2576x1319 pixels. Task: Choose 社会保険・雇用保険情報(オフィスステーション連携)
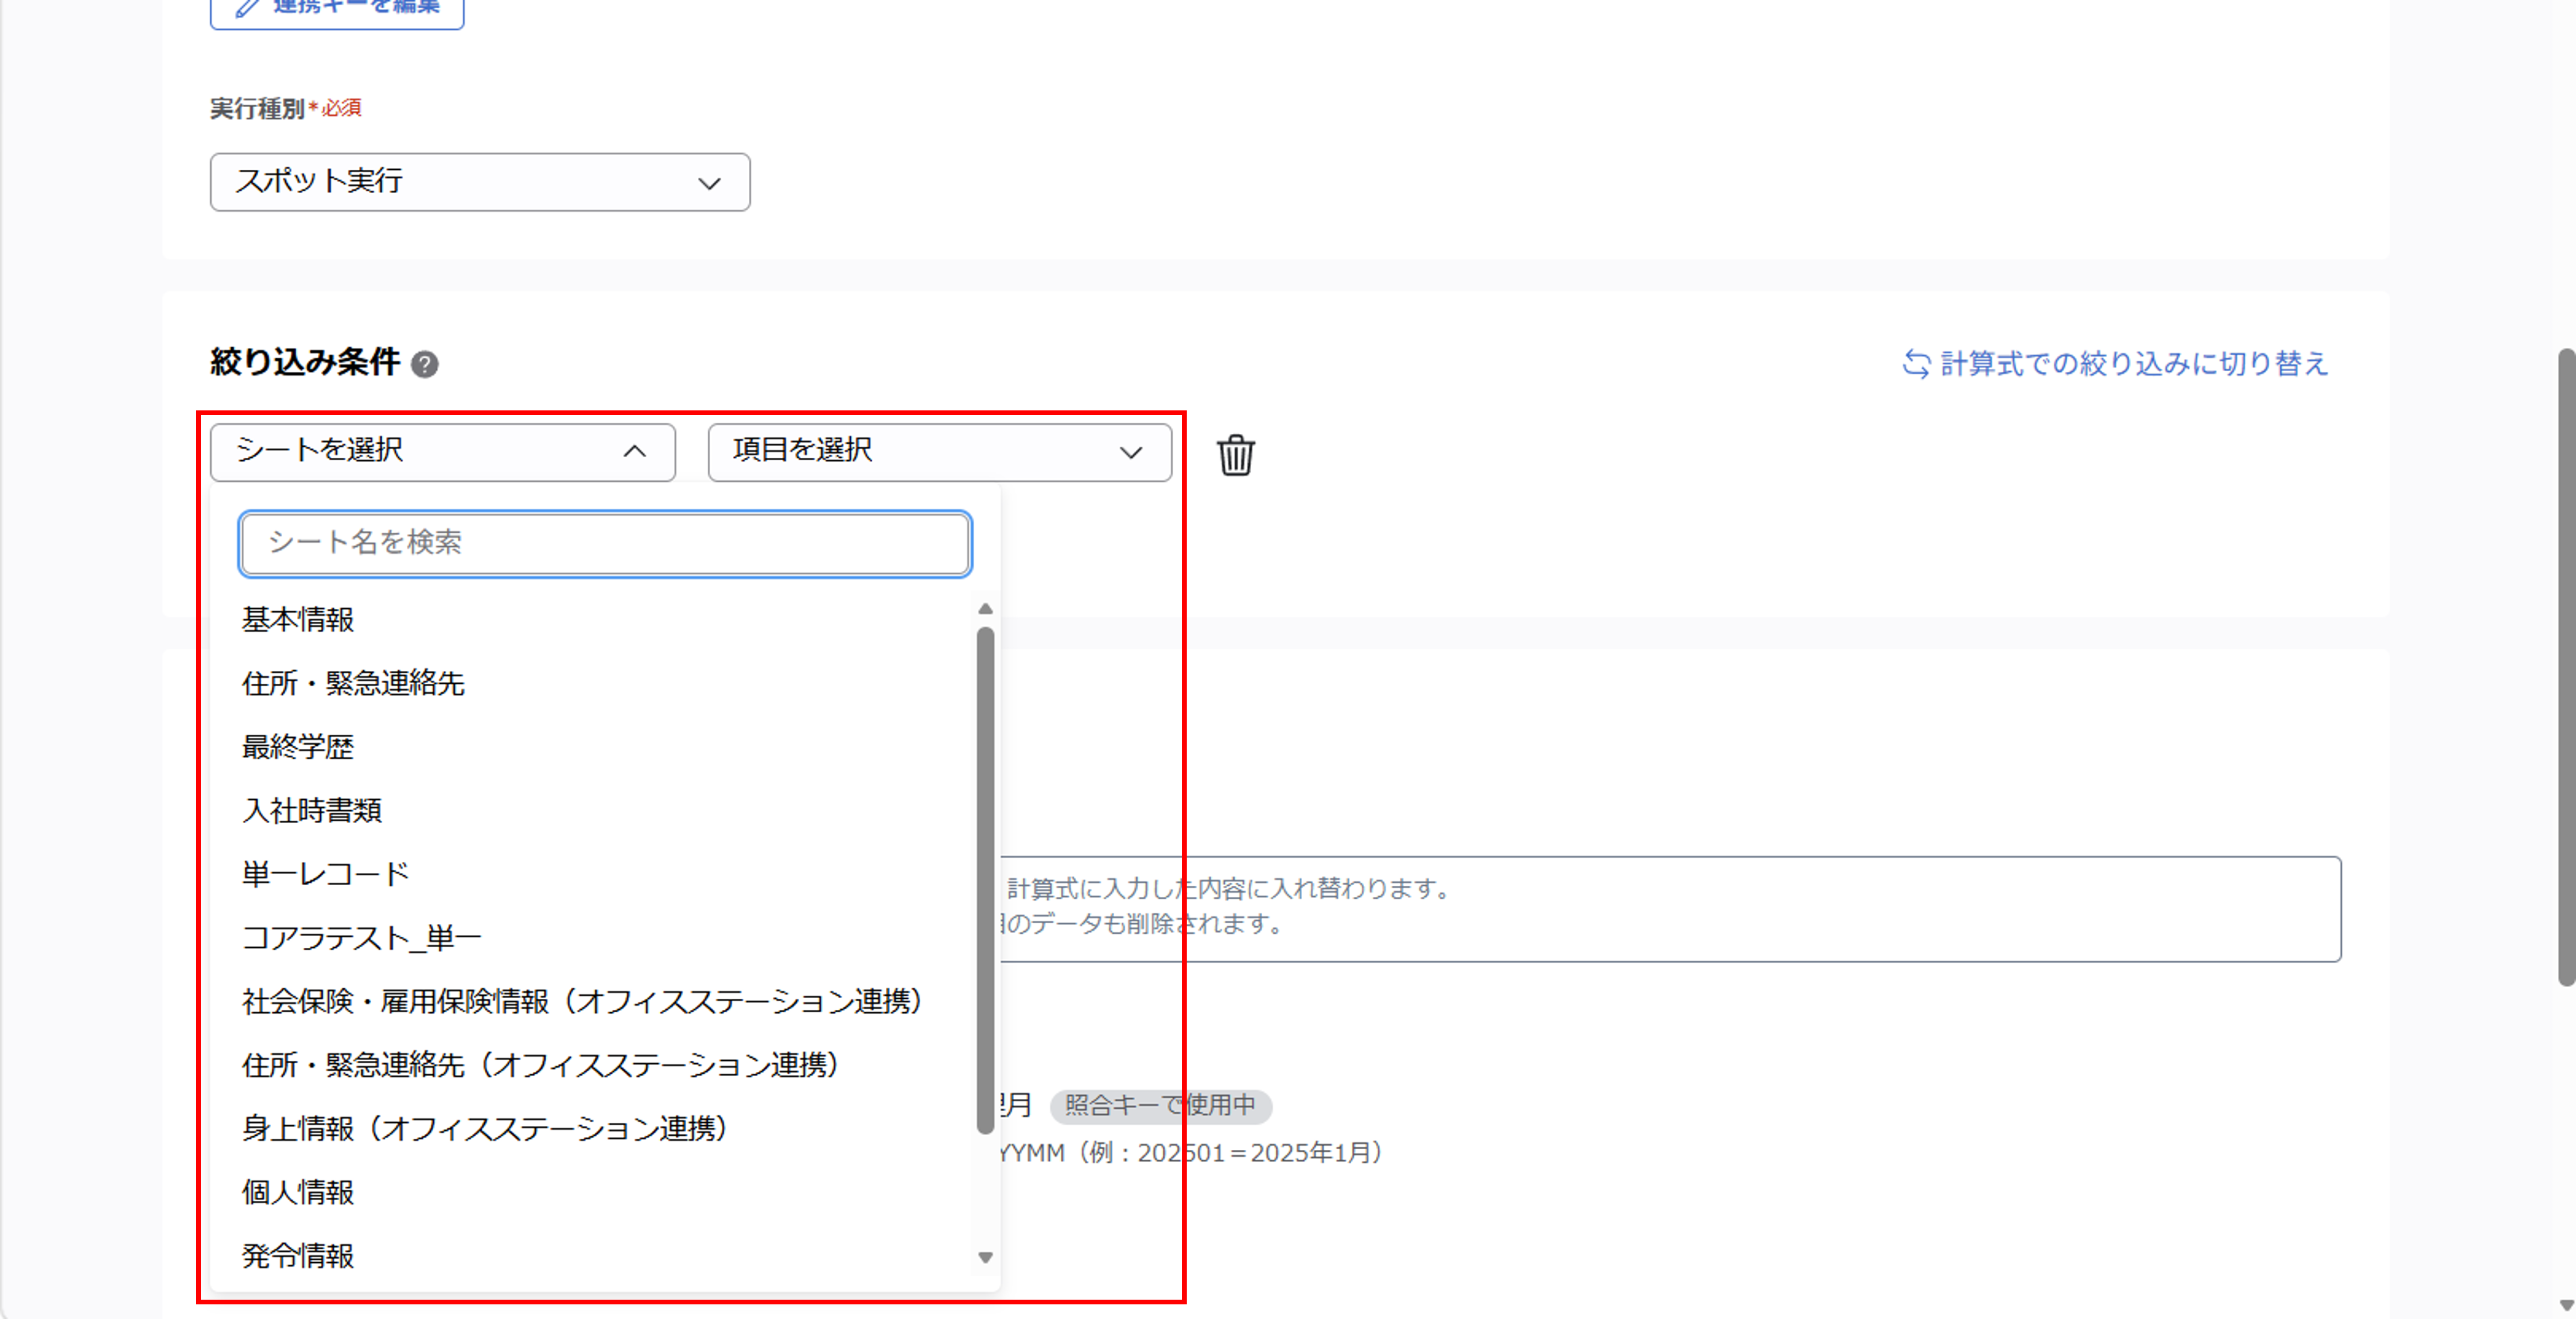[x=582, y=1002]
